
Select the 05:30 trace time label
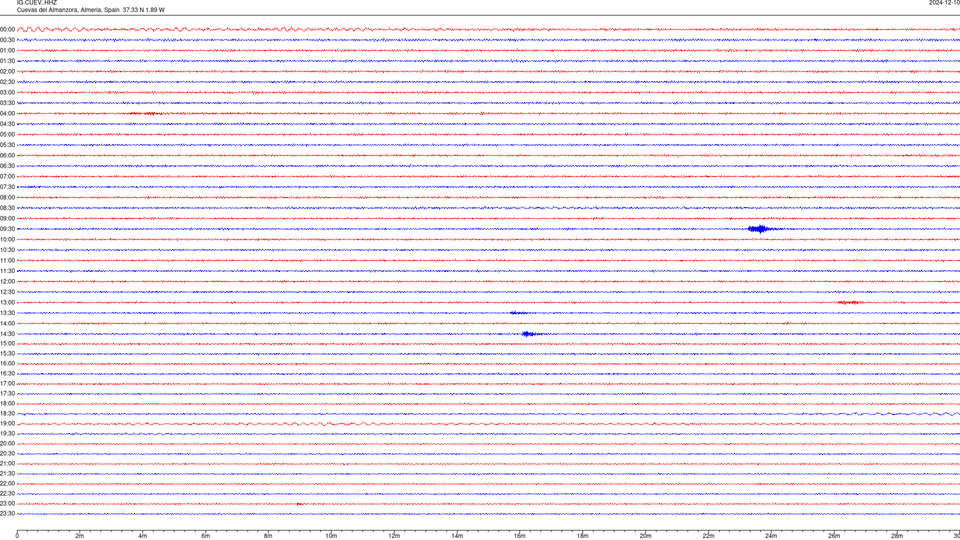[x=7, y=145]
